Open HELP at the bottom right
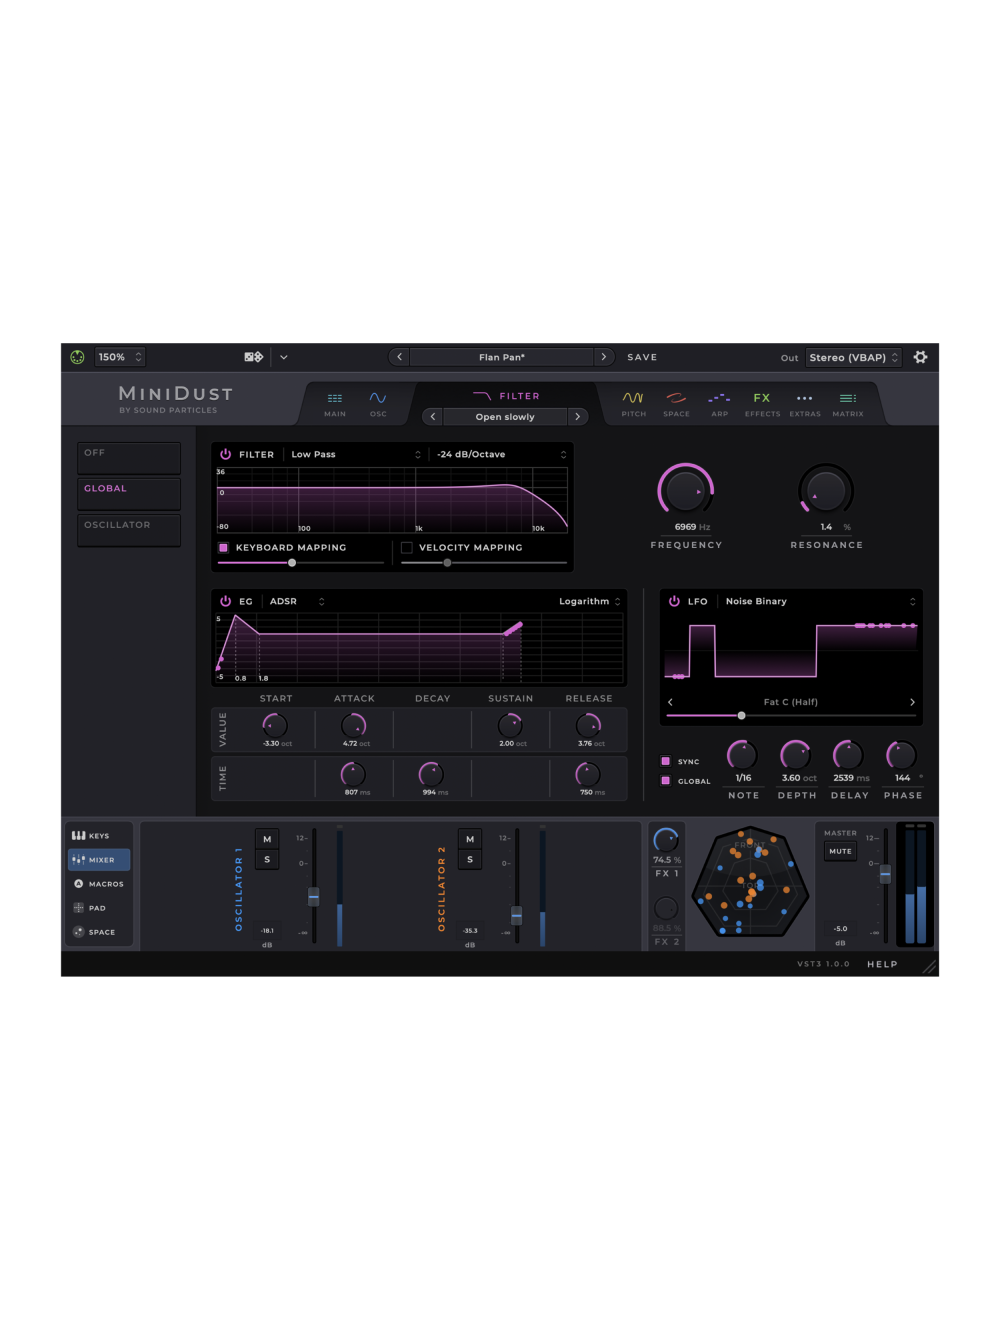 coord(881,963)
